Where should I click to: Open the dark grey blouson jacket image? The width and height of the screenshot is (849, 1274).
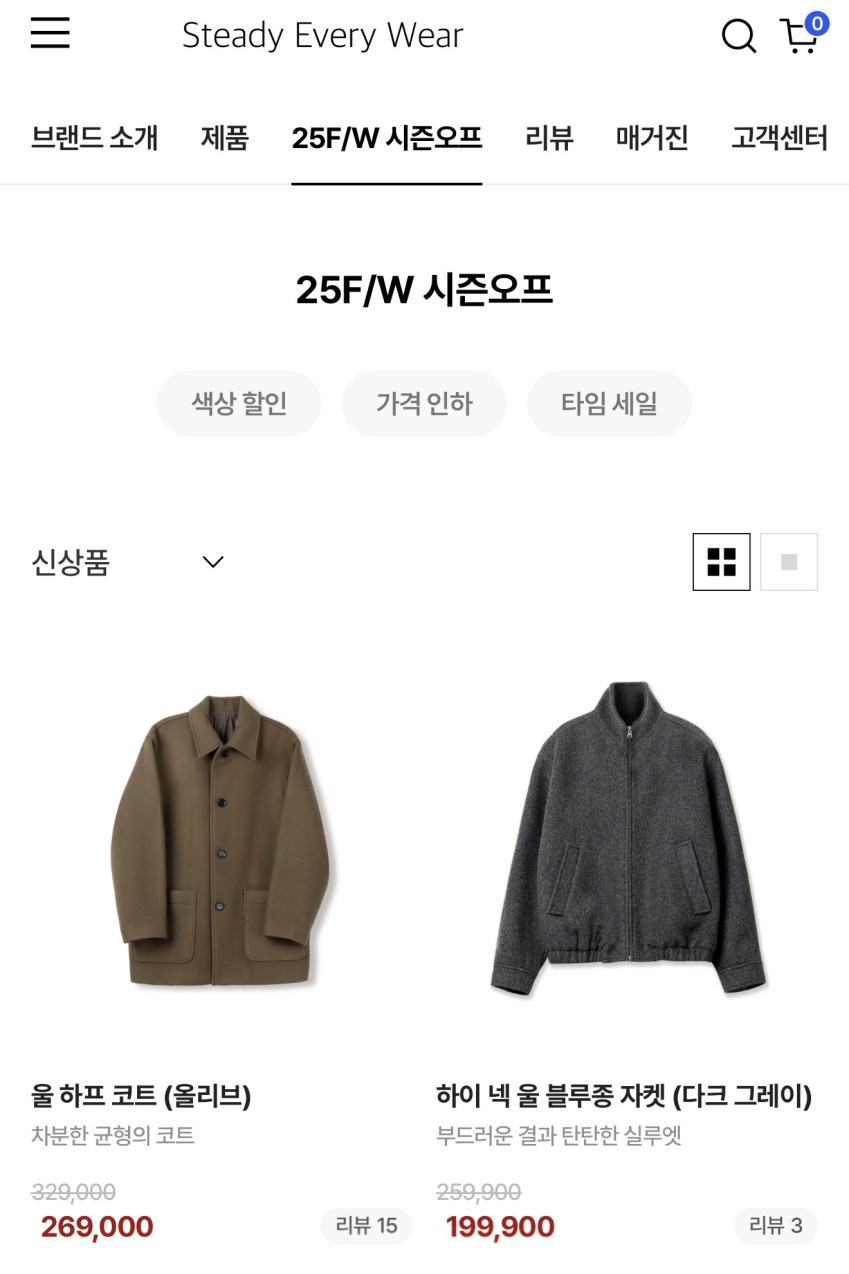click(627, 840)
